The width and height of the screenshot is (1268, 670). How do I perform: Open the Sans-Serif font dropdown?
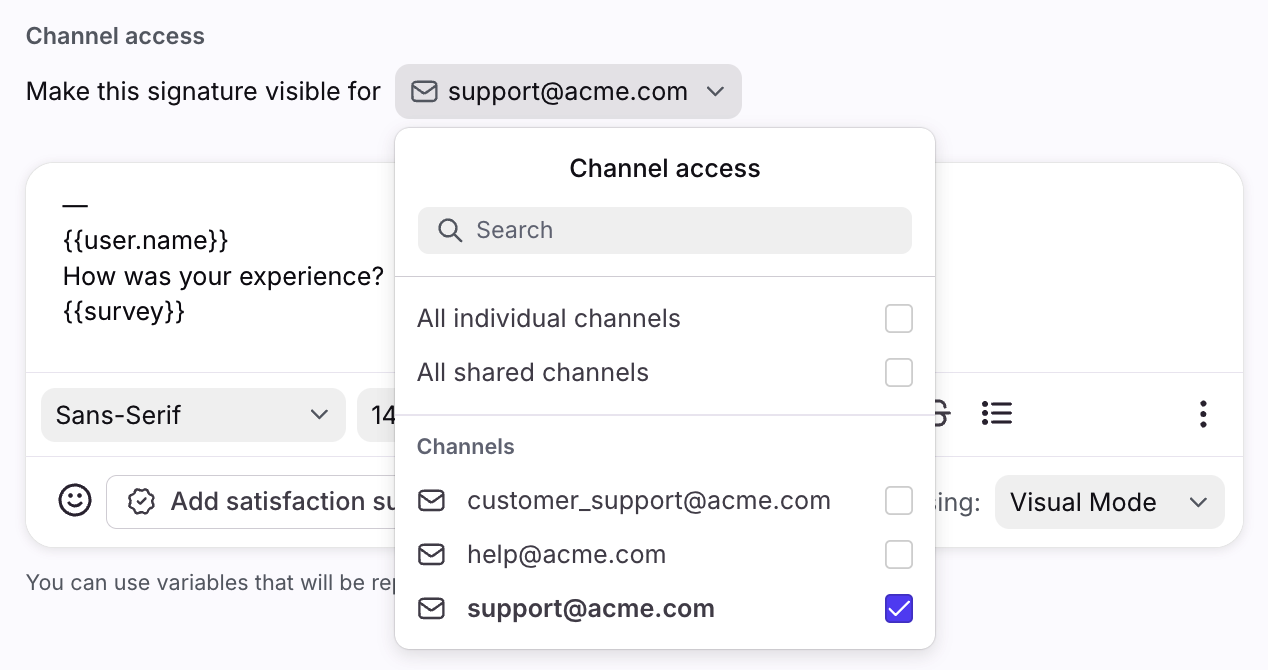[193, 415]
